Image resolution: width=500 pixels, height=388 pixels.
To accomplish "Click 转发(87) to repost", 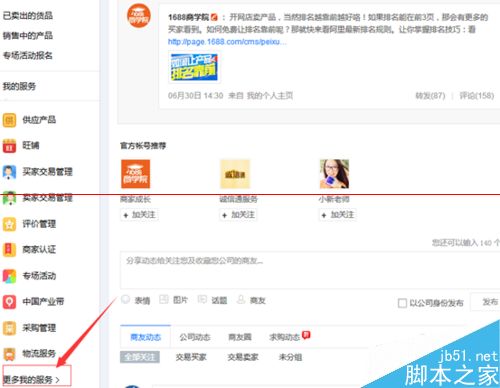I will coord(430,96).
